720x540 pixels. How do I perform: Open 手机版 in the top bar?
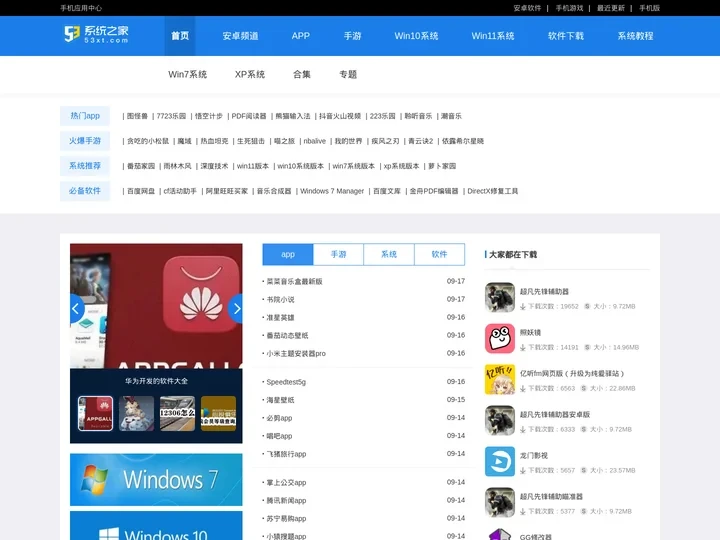650,8
